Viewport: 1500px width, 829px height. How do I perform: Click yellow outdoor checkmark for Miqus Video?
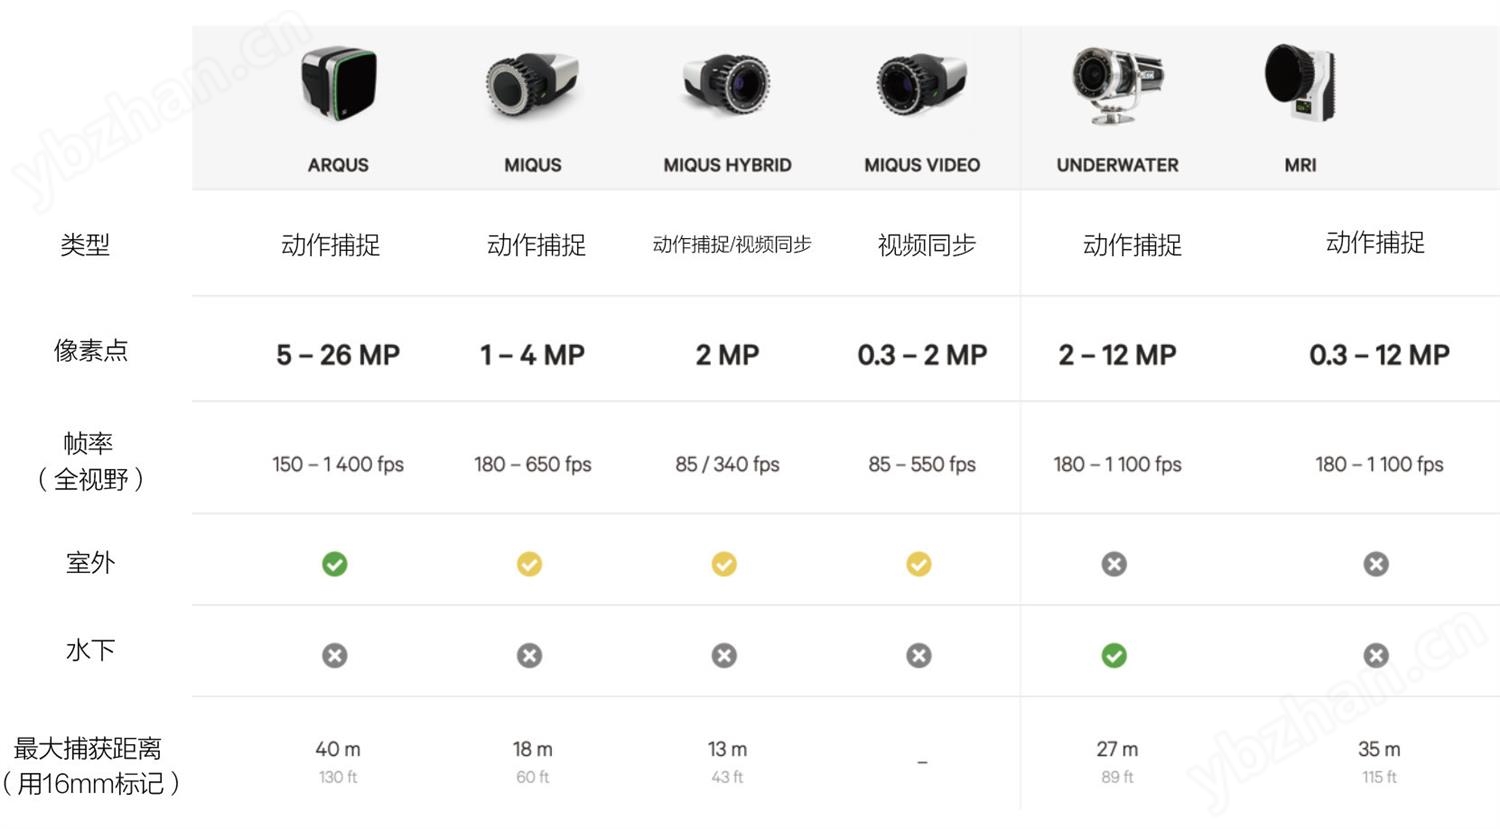[919, 564]
